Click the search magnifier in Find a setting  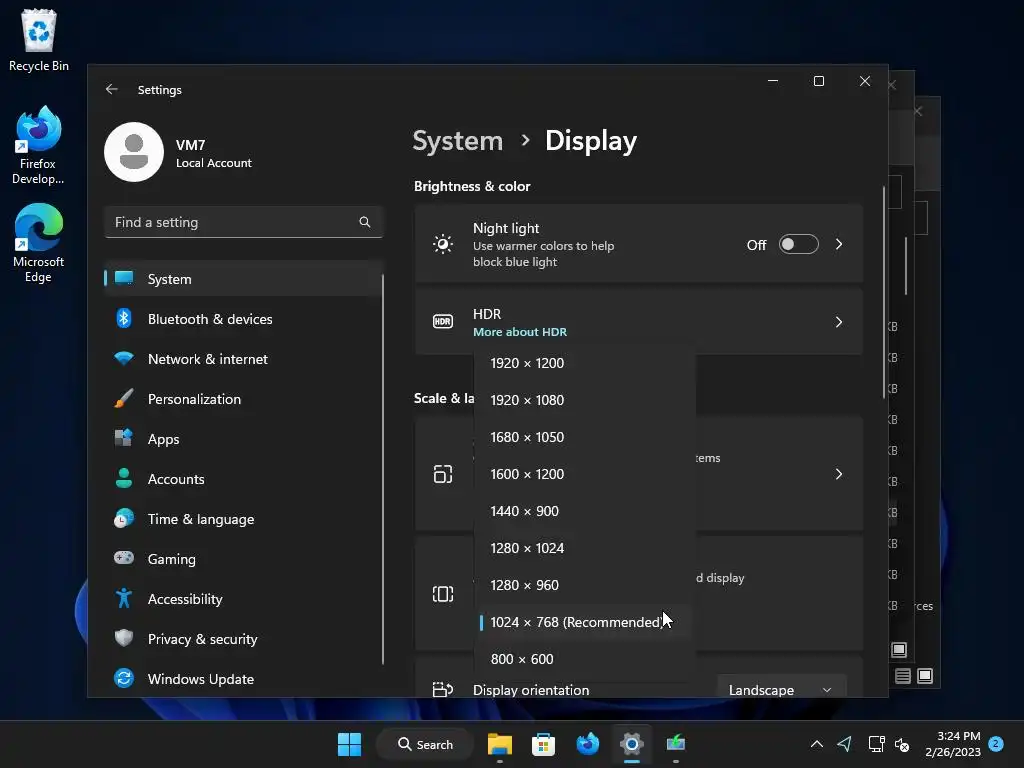tap(364, 222)
